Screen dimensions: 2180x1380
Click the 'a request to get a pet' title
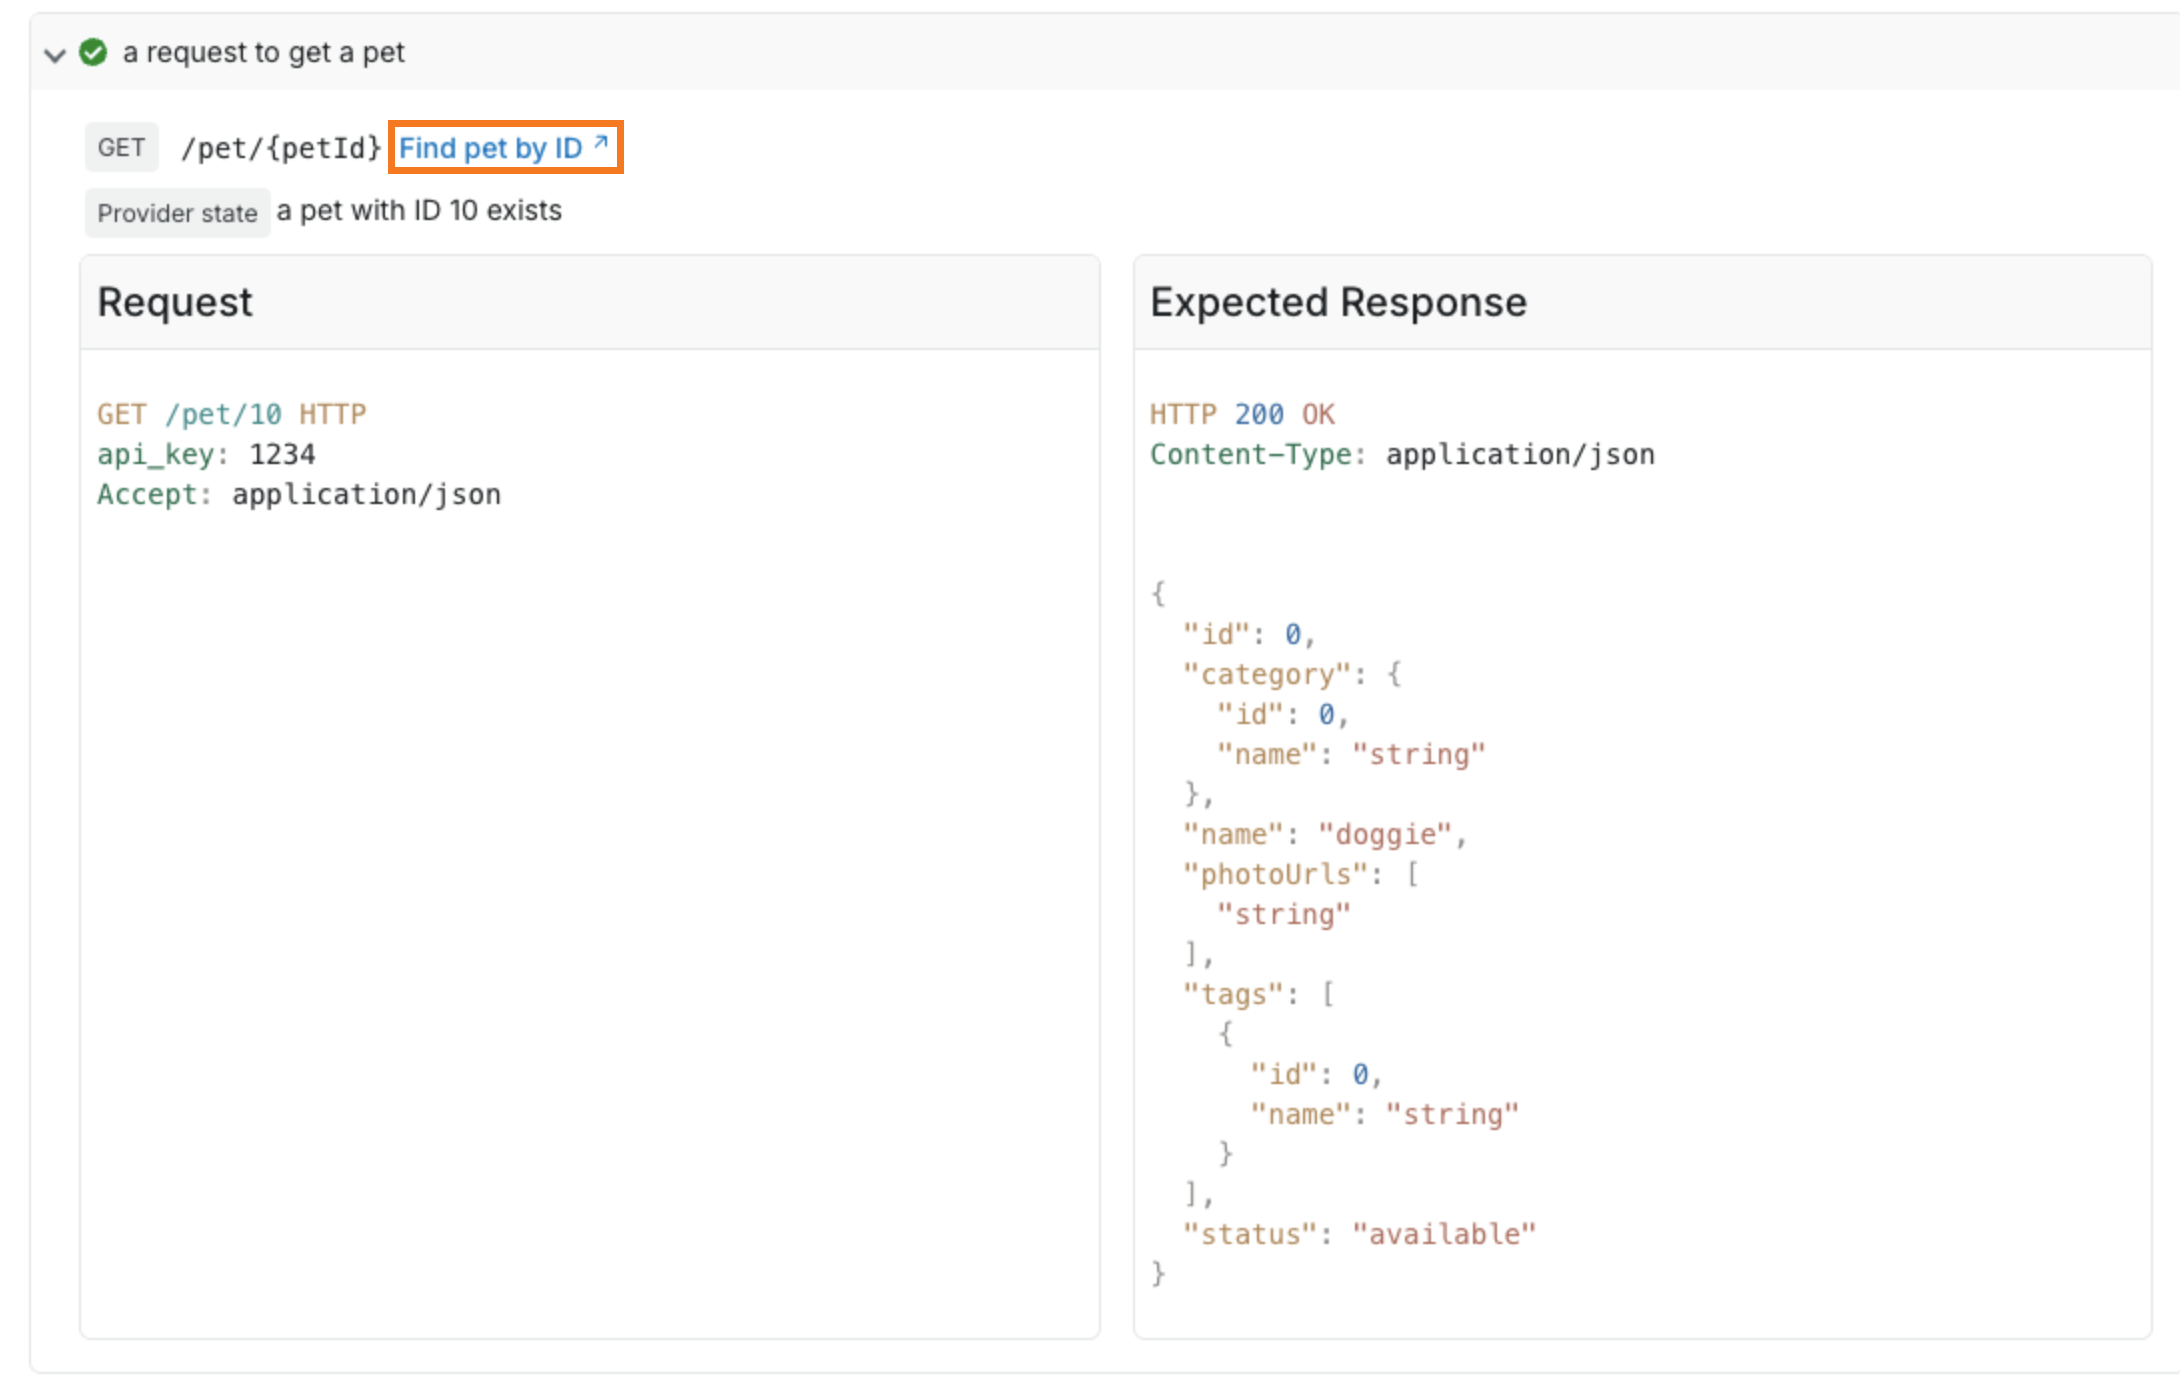click(263, 52)
